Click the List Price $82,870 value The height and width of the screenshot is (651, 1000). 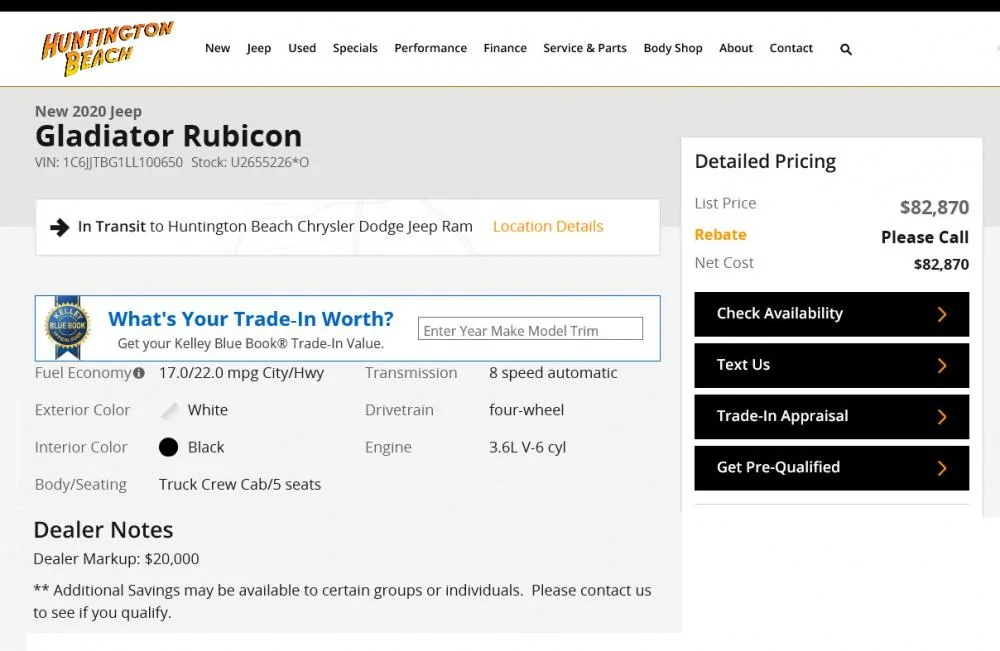coord(934,207)
